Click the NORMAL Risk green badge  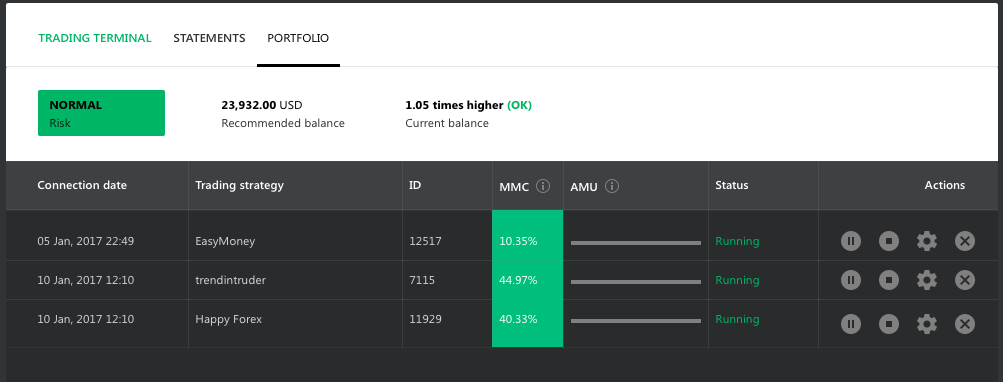[x=102, y=113]
